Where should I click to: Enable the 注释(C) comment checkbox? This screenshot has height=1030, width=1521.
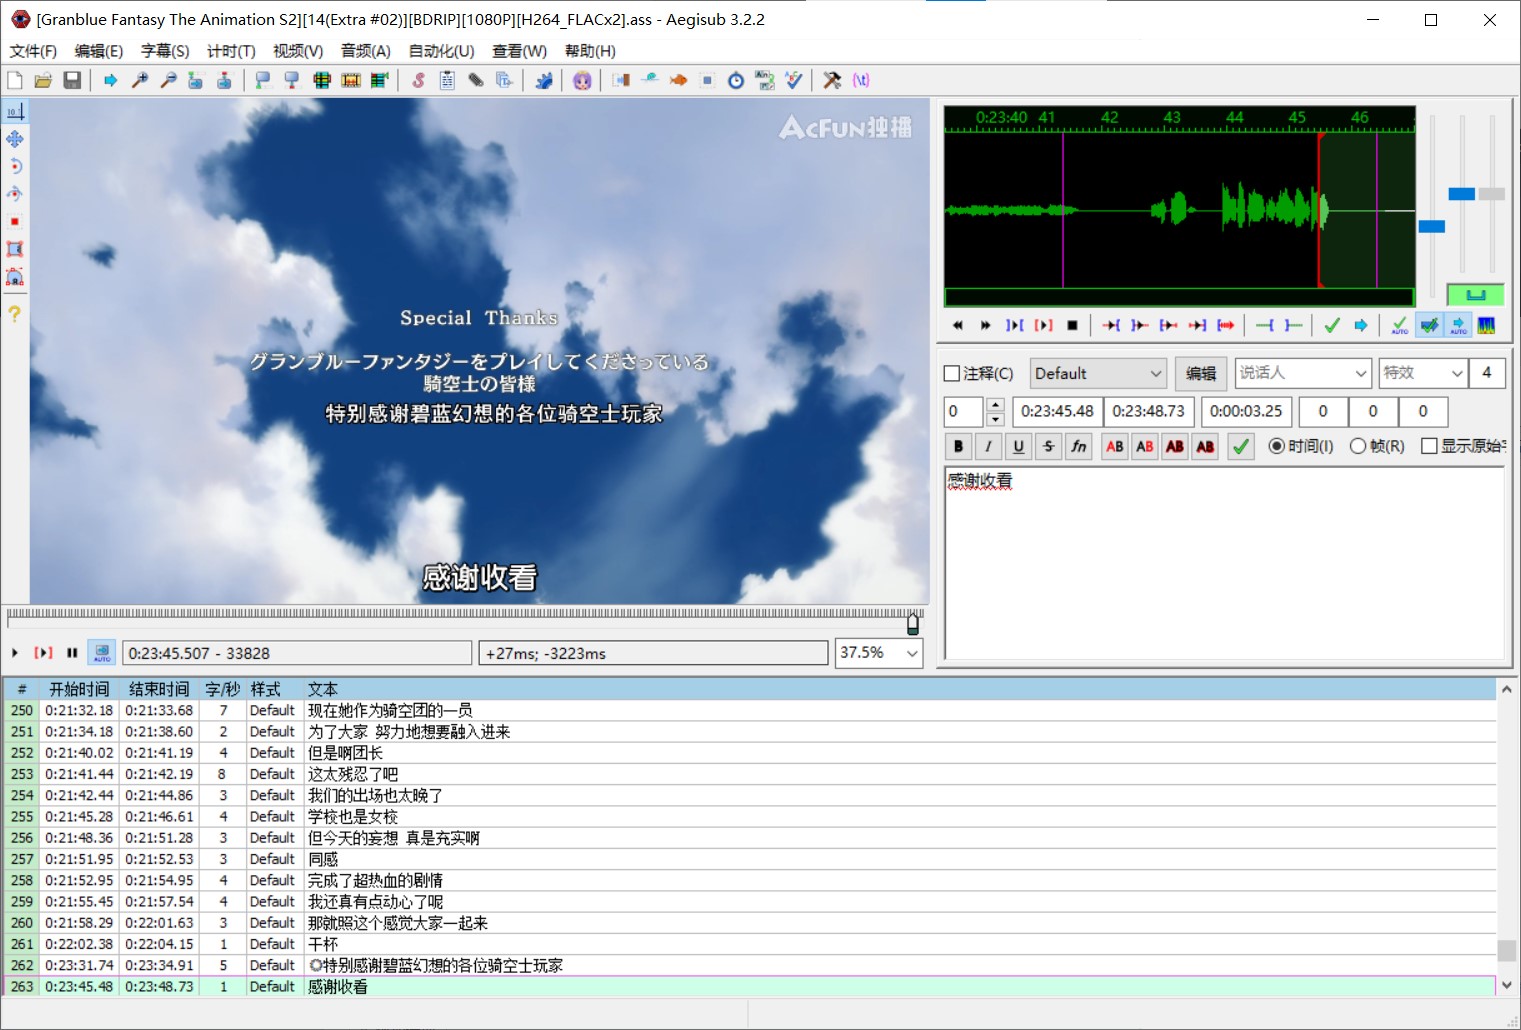point(952,373)
